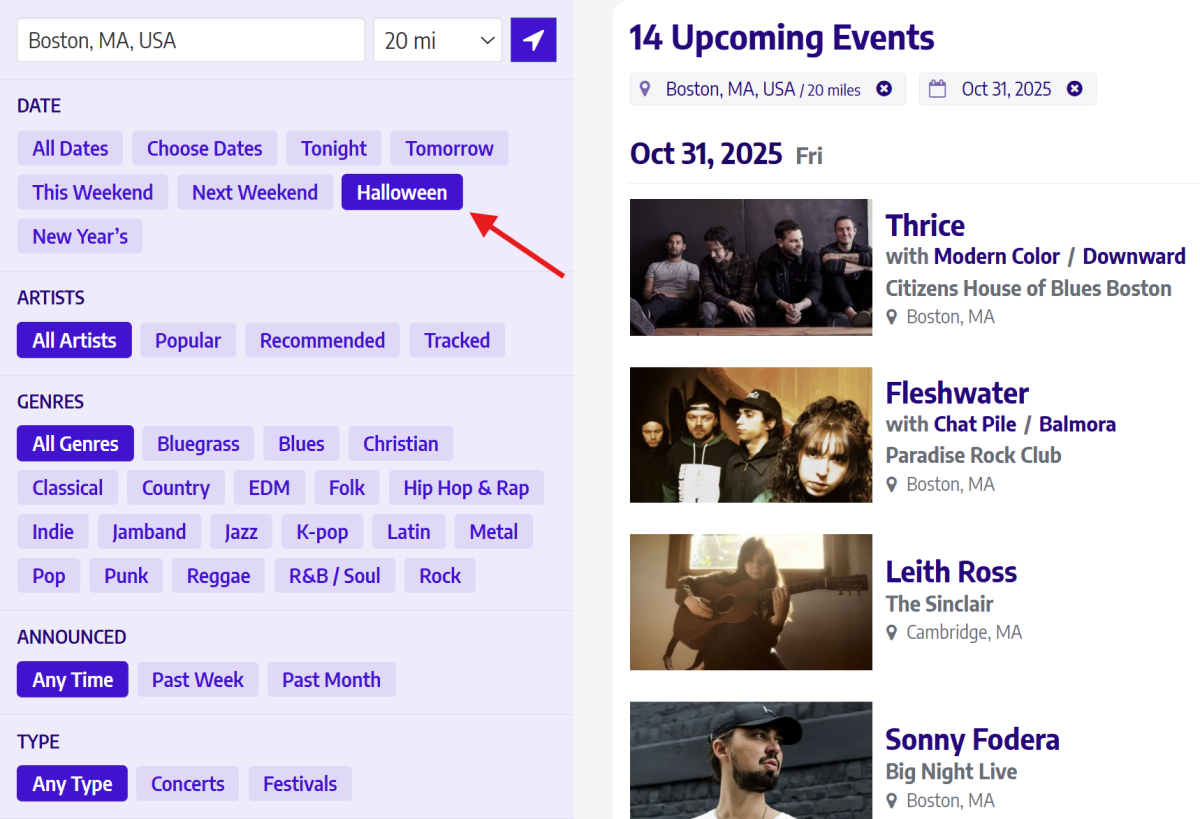Screen dimensions: 1200x819
Task: Click the Boston, MA, USA location field
Action: pos(191,40)
